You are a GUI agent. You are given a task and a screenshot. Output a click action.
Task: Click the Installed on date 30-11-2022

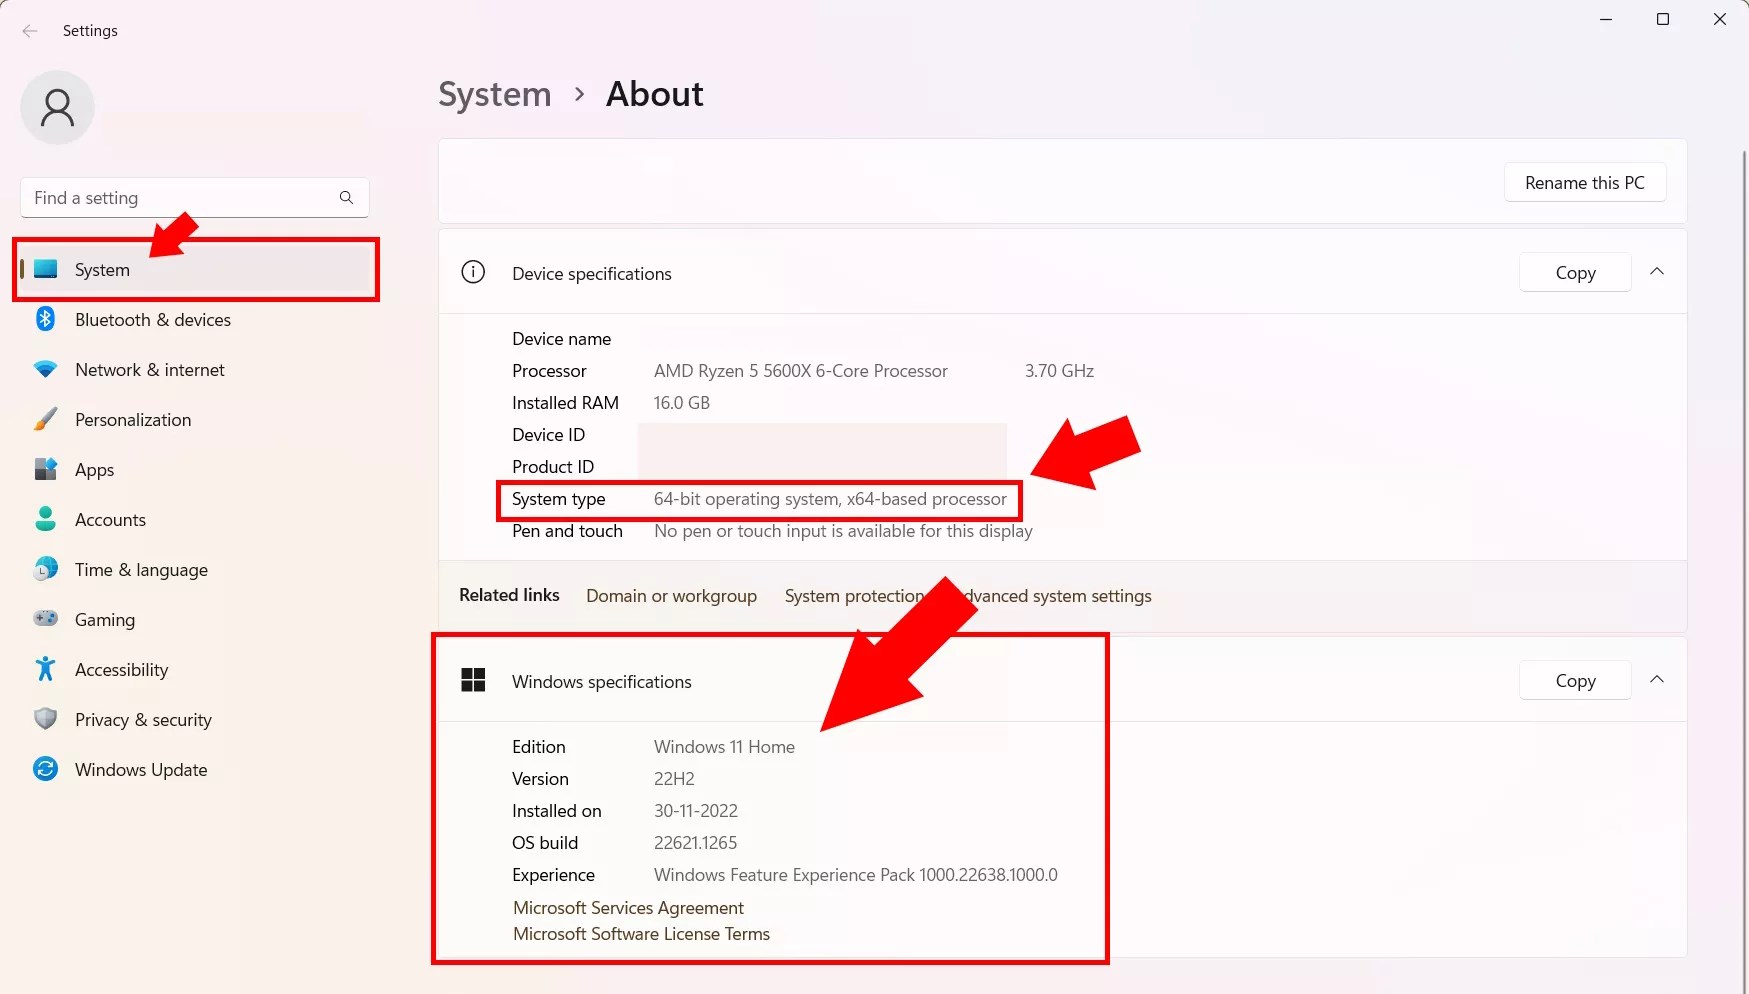(696, 811)
